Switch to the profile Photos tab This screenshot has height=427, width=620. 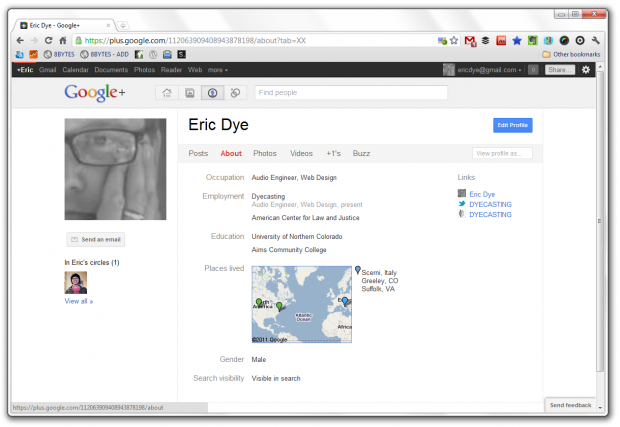pyautogui.click(x=265, y=153)
